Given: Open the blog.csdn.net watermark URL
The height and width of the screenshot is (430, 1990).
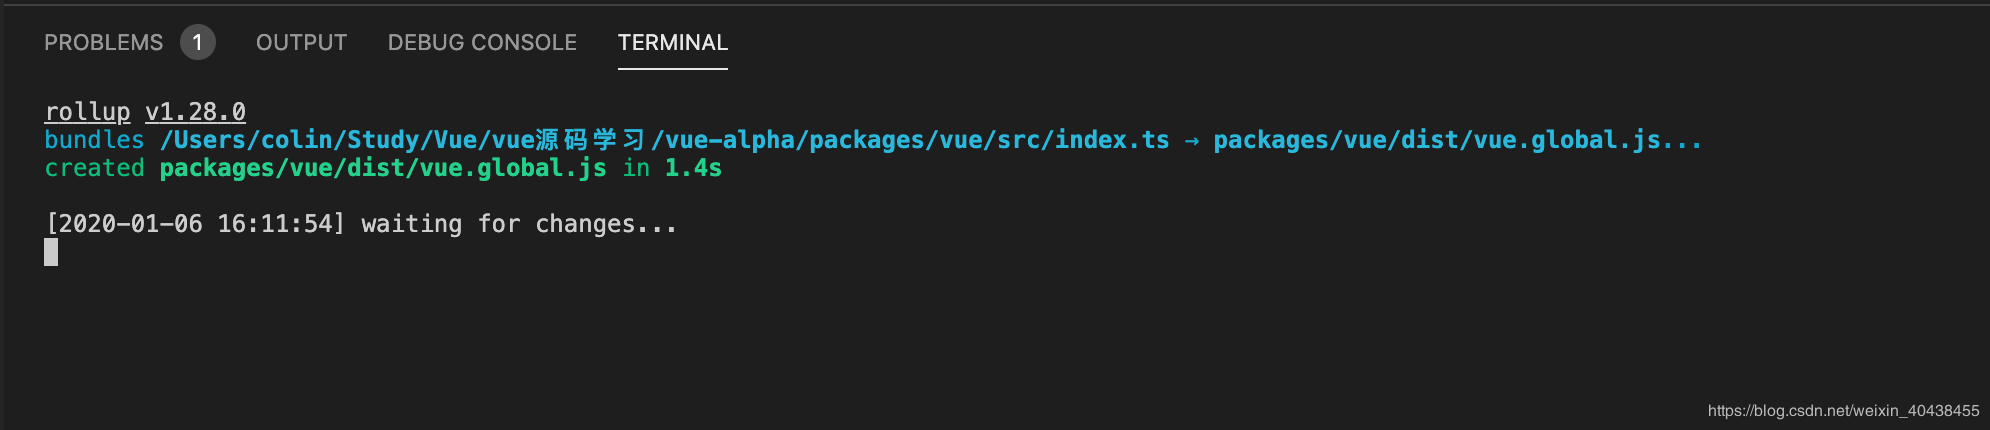Looking at the screenshot, I should click(1843, 411).
